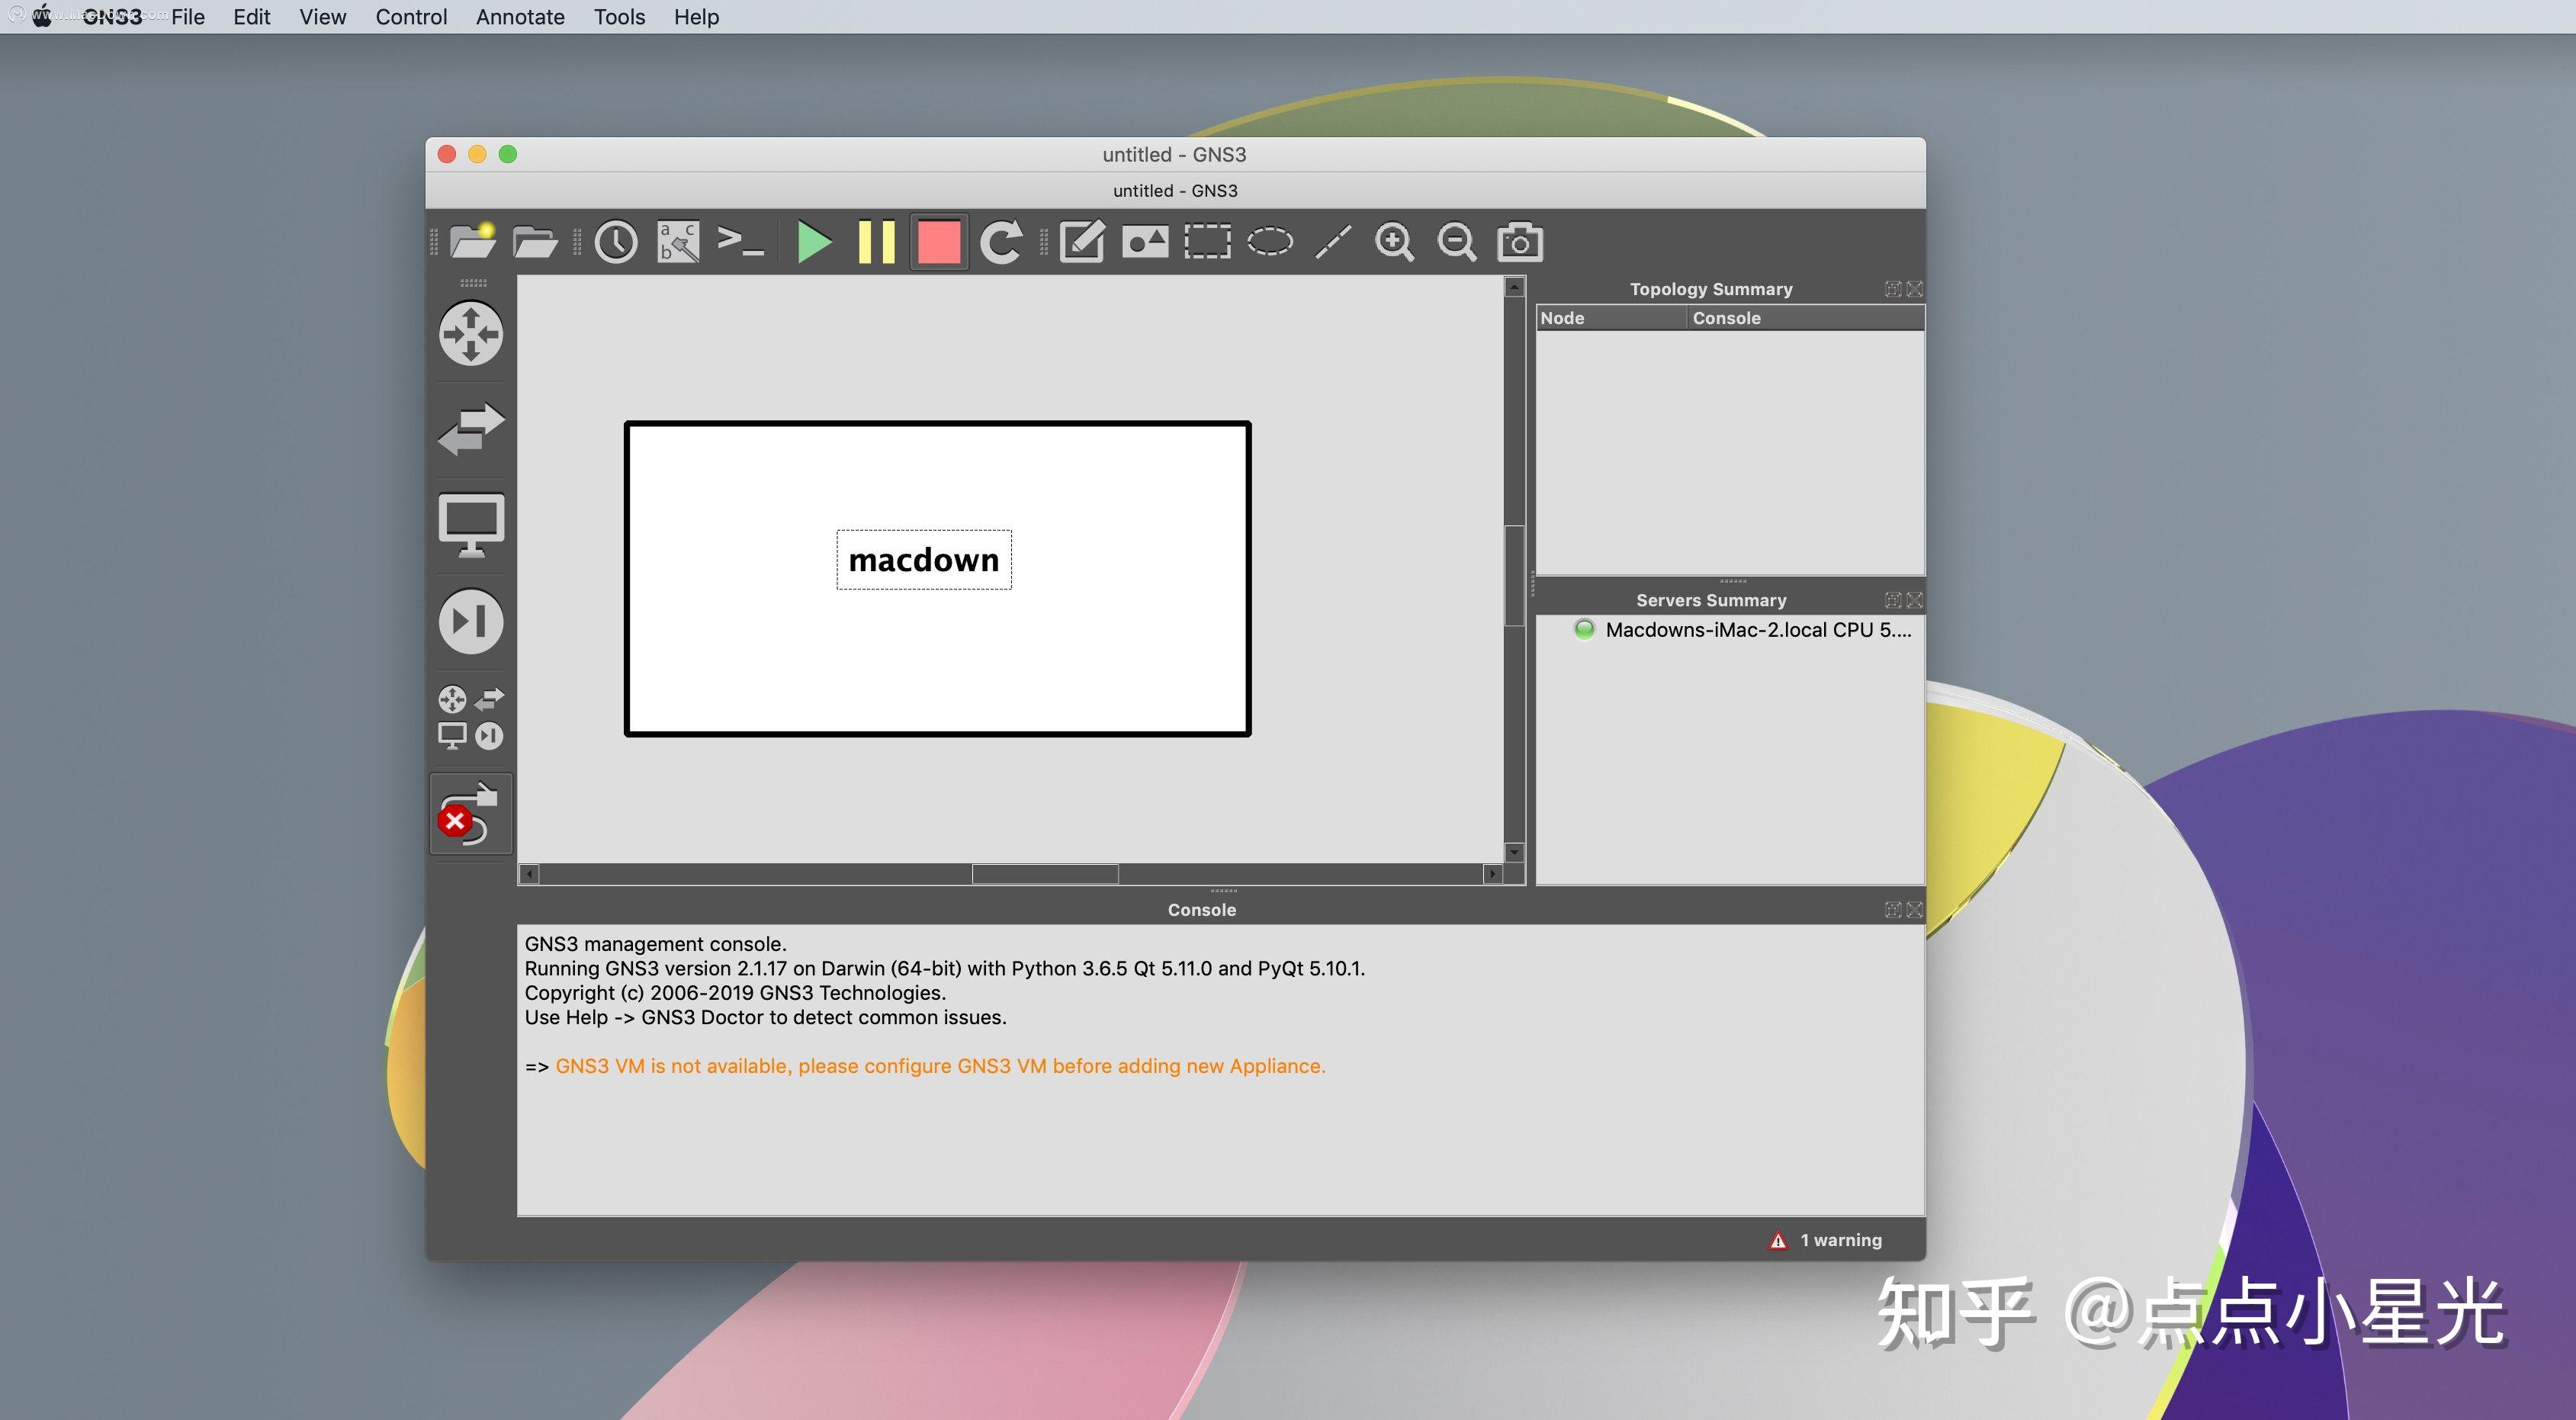Click the warning triangle status icon
The height and width of the screenshot is (1420, 2576).
(1778, 1241)
